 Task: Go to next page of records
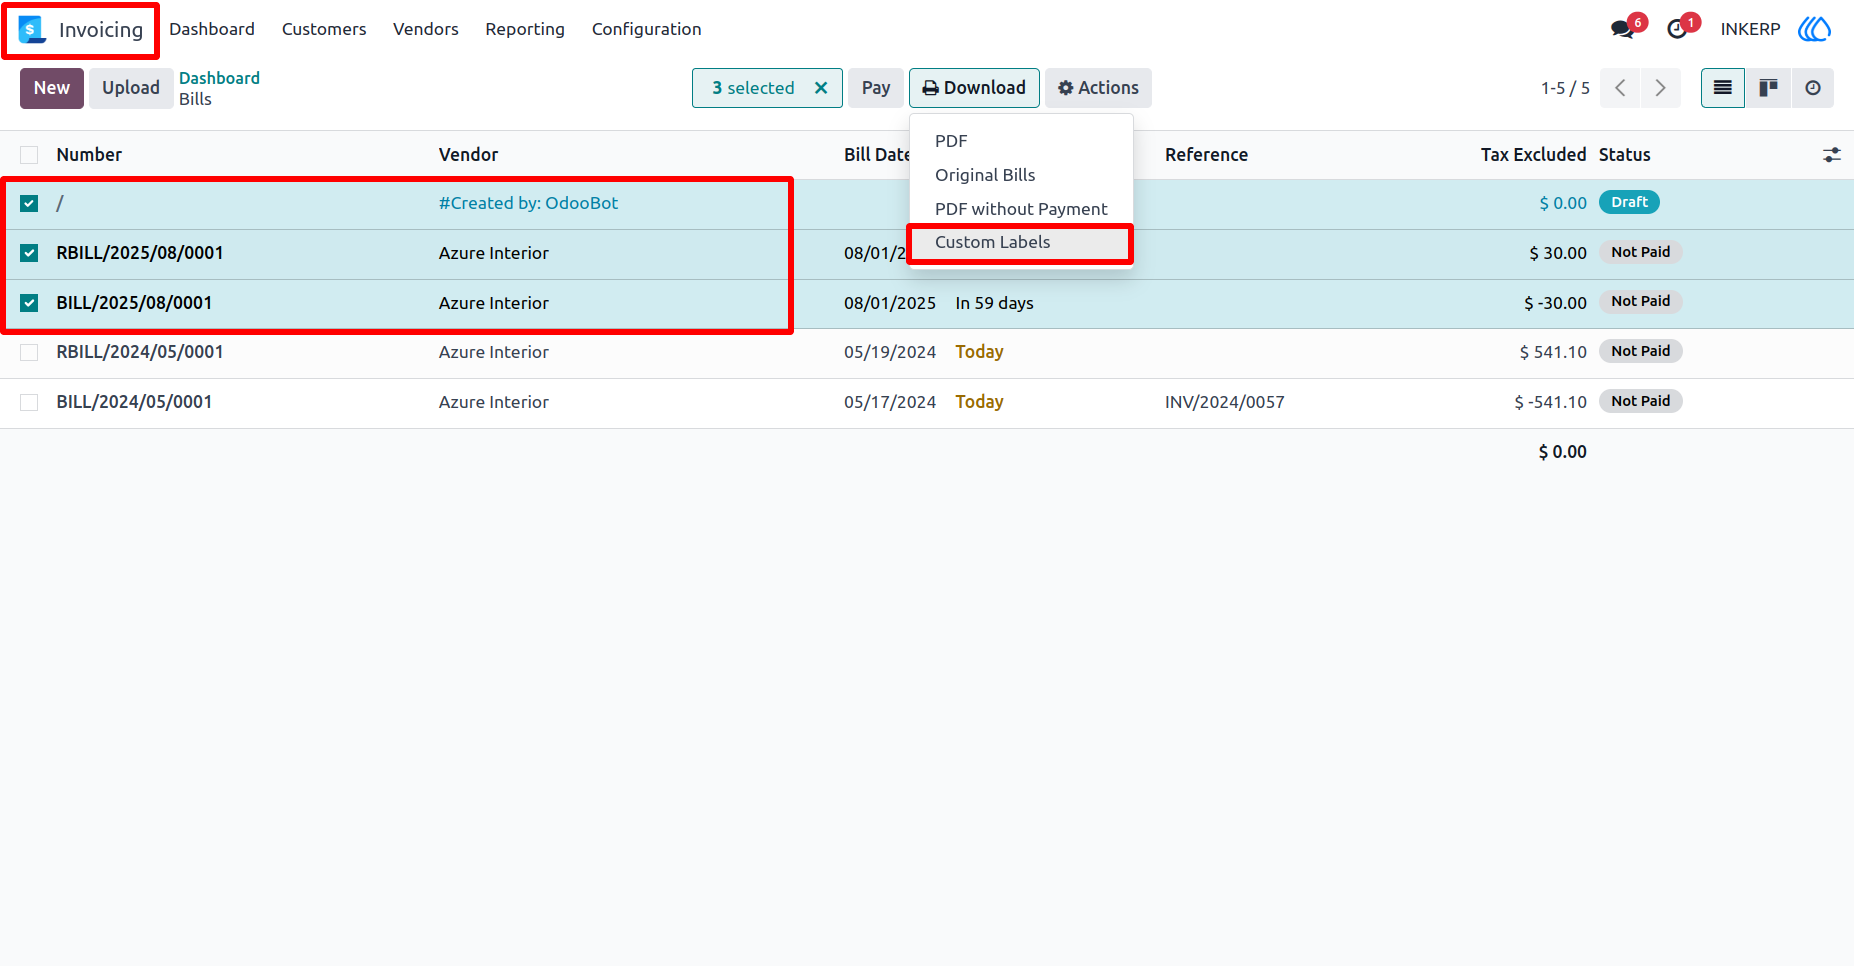(x=1661, y=88)
